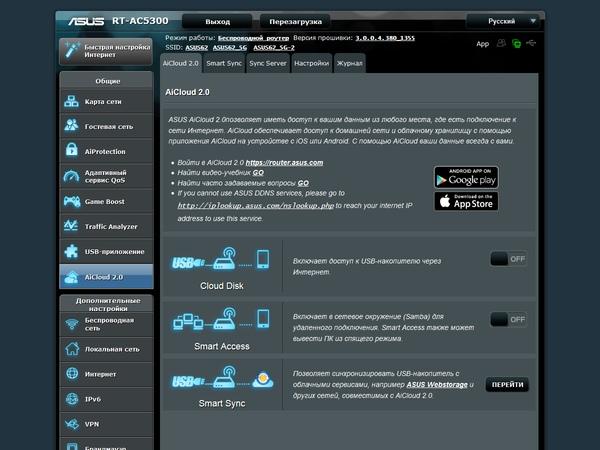This screenshot has width=600, height=450.
Task: Click the Smart Sync label under diagram
Action: 222,403
